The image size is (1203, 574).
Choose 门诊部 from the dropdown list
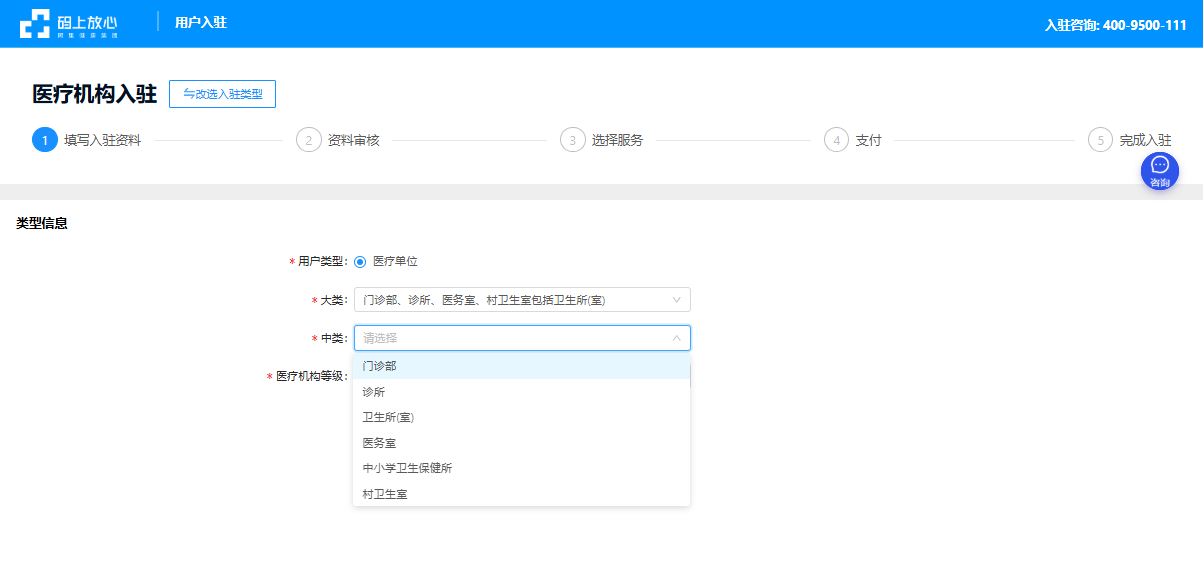click(x=380, y=366)
